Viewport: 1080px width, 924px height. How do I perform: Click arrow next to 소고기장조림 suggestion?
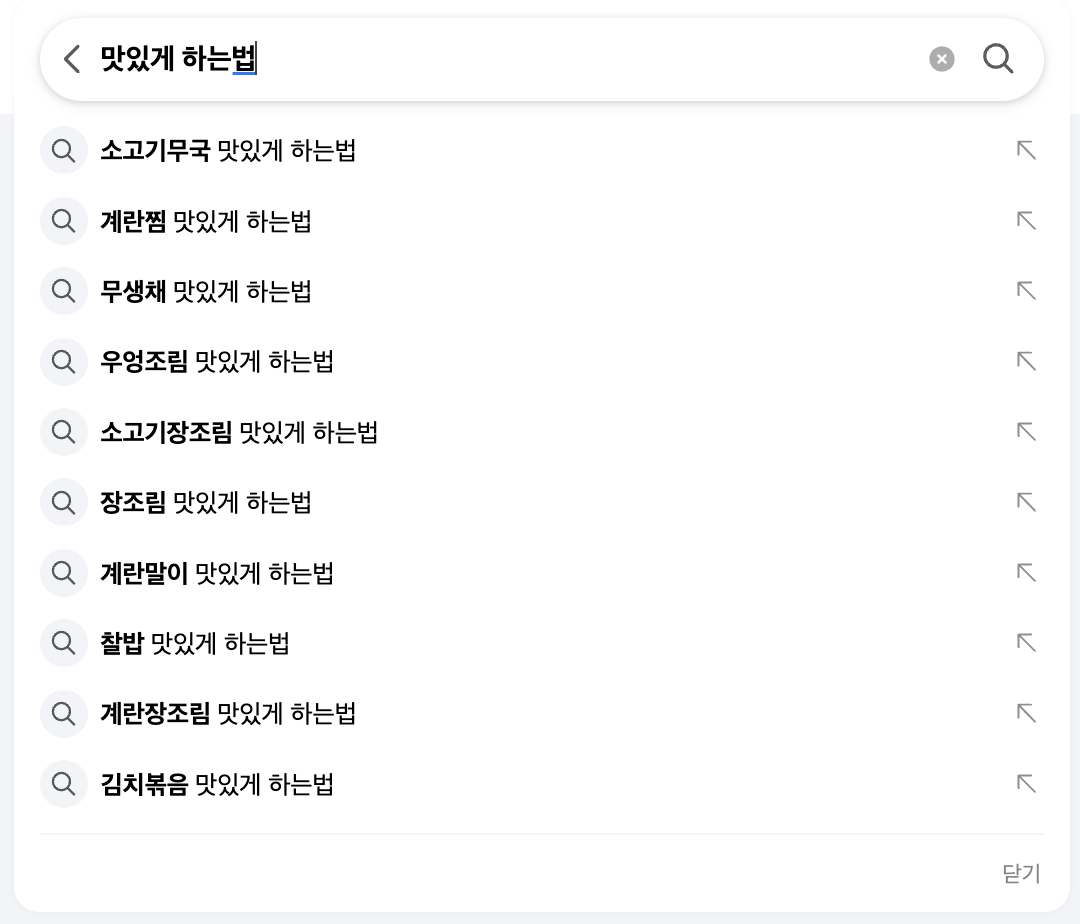[x=1026, y=432]
